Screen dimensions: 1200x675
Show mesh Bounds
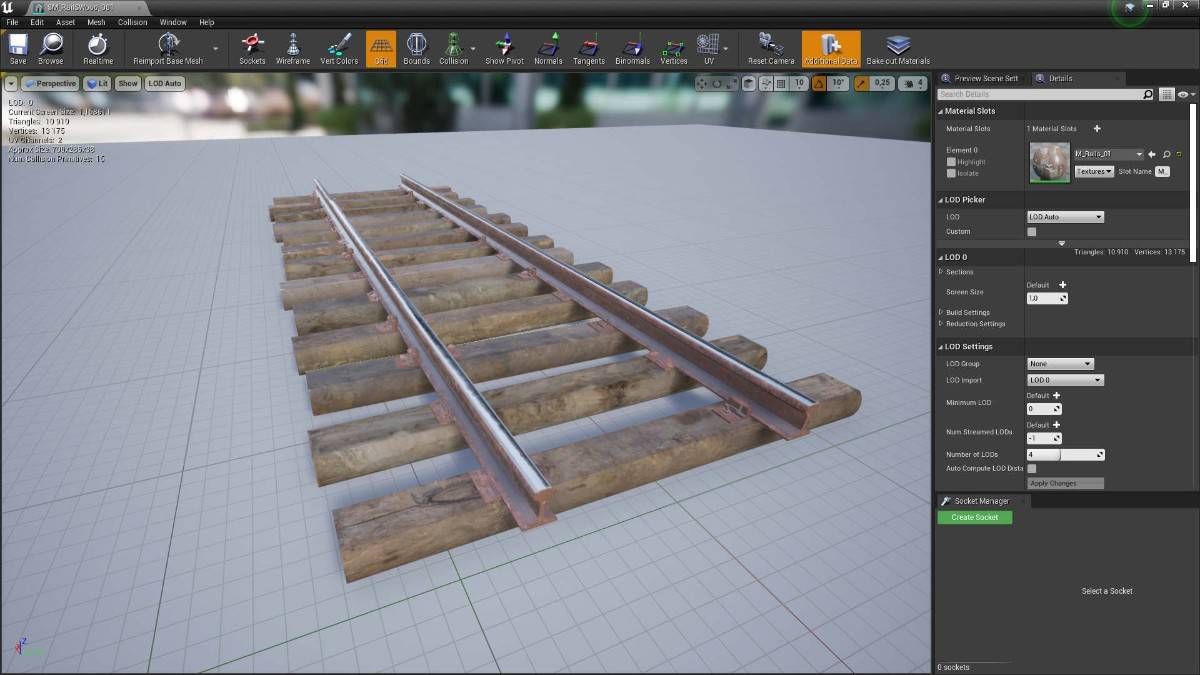click(x=416, y=49)
